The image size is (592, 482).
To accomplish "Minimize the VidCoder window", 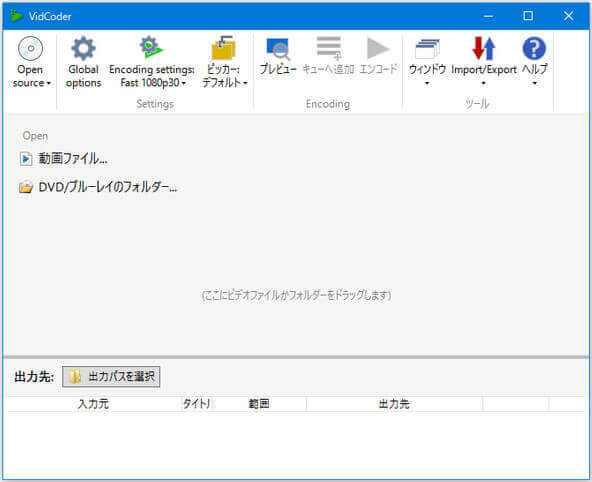I will (488, 16).
